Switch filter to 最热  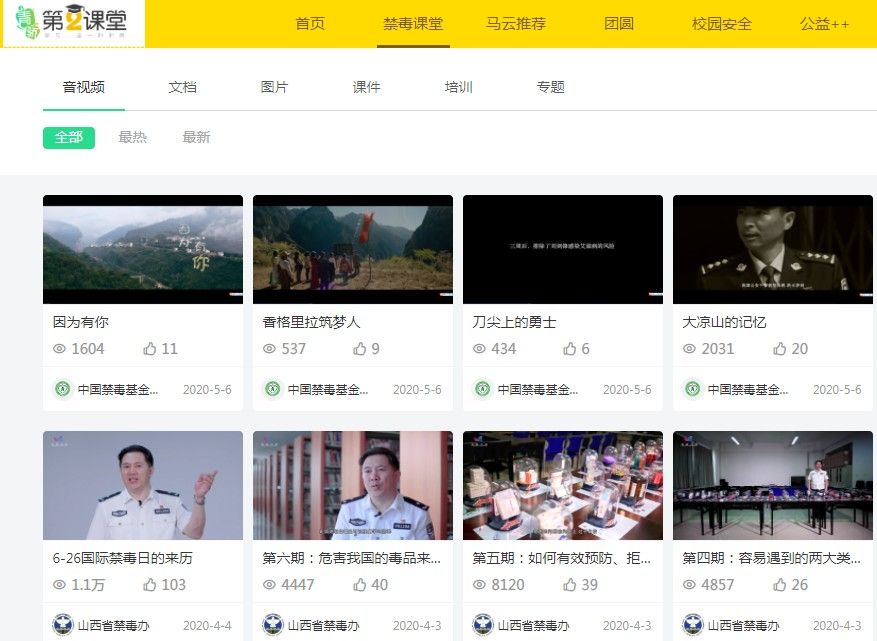(134, 137)
